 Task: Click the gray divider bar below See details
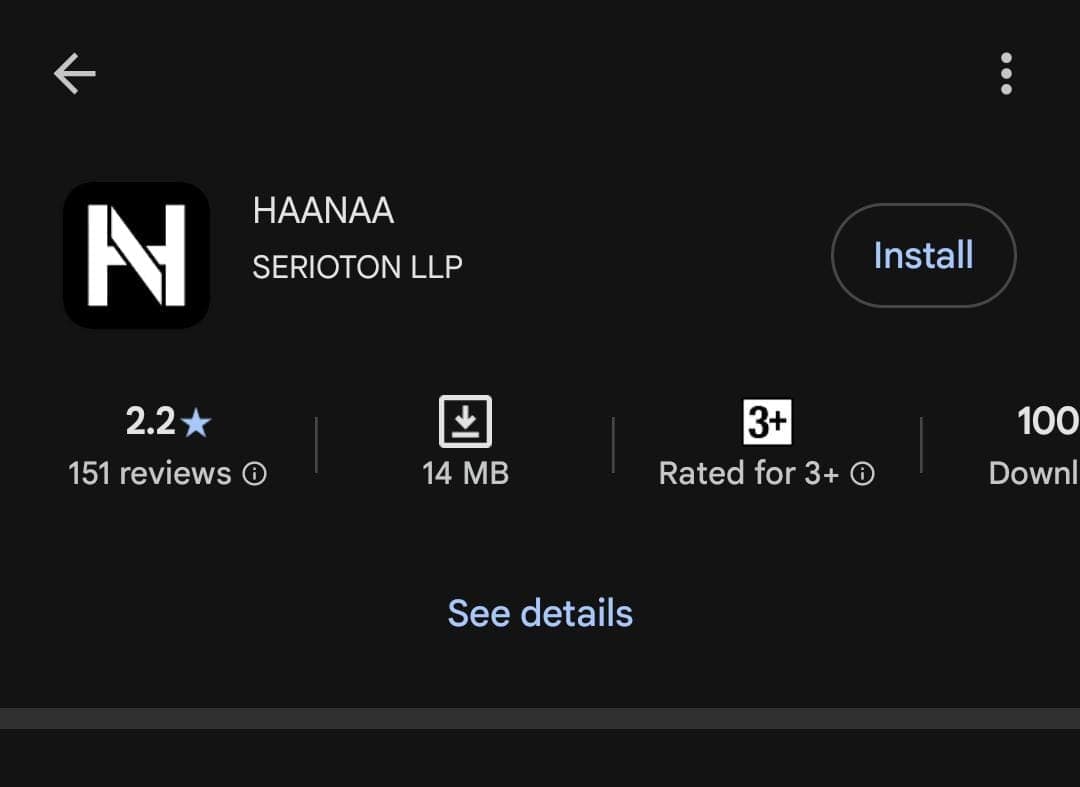(x=540, y=718)
